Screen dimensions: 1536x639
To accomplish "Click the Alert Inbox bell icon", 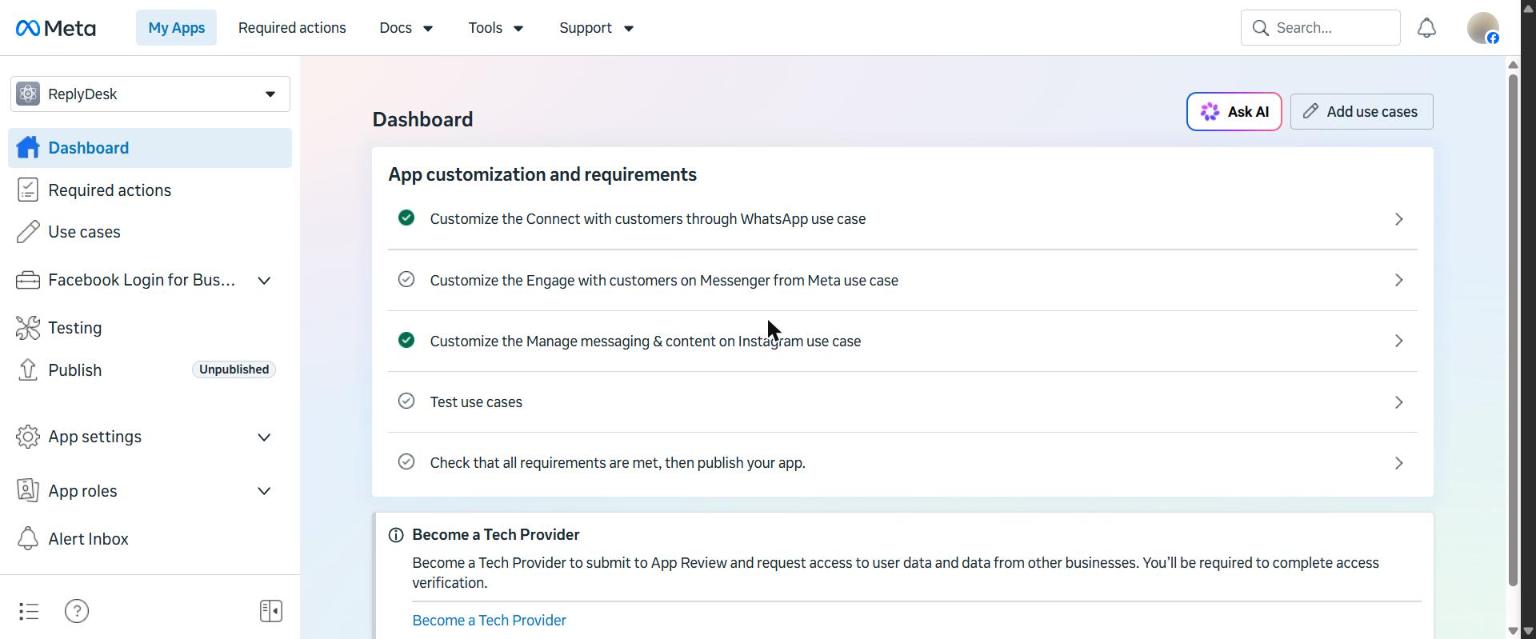I will (x=28, y=539).
